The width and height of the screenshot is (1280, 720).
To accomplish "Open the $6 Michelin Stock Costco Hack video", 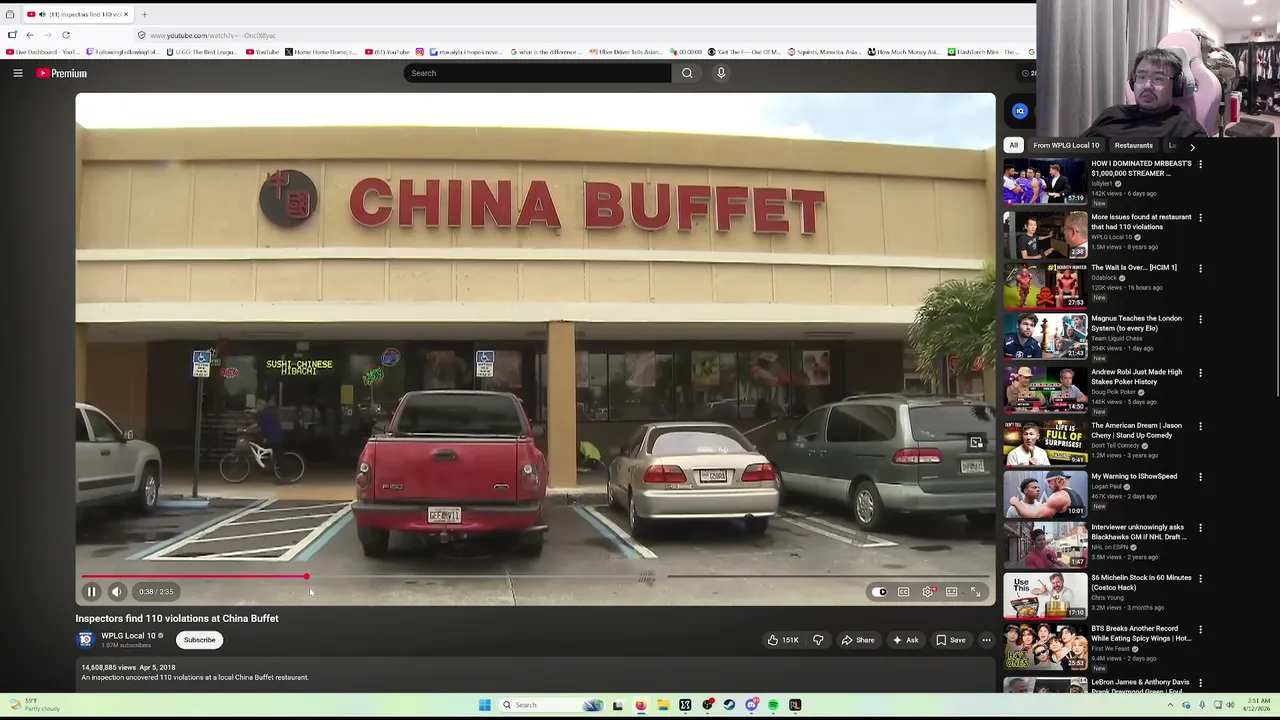I will click(x=1045, y=595).
